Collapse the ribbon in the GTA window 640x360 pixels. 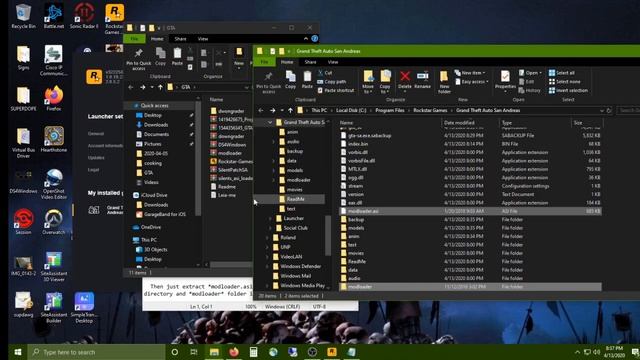pyautogui.click(x=306, y=38)
